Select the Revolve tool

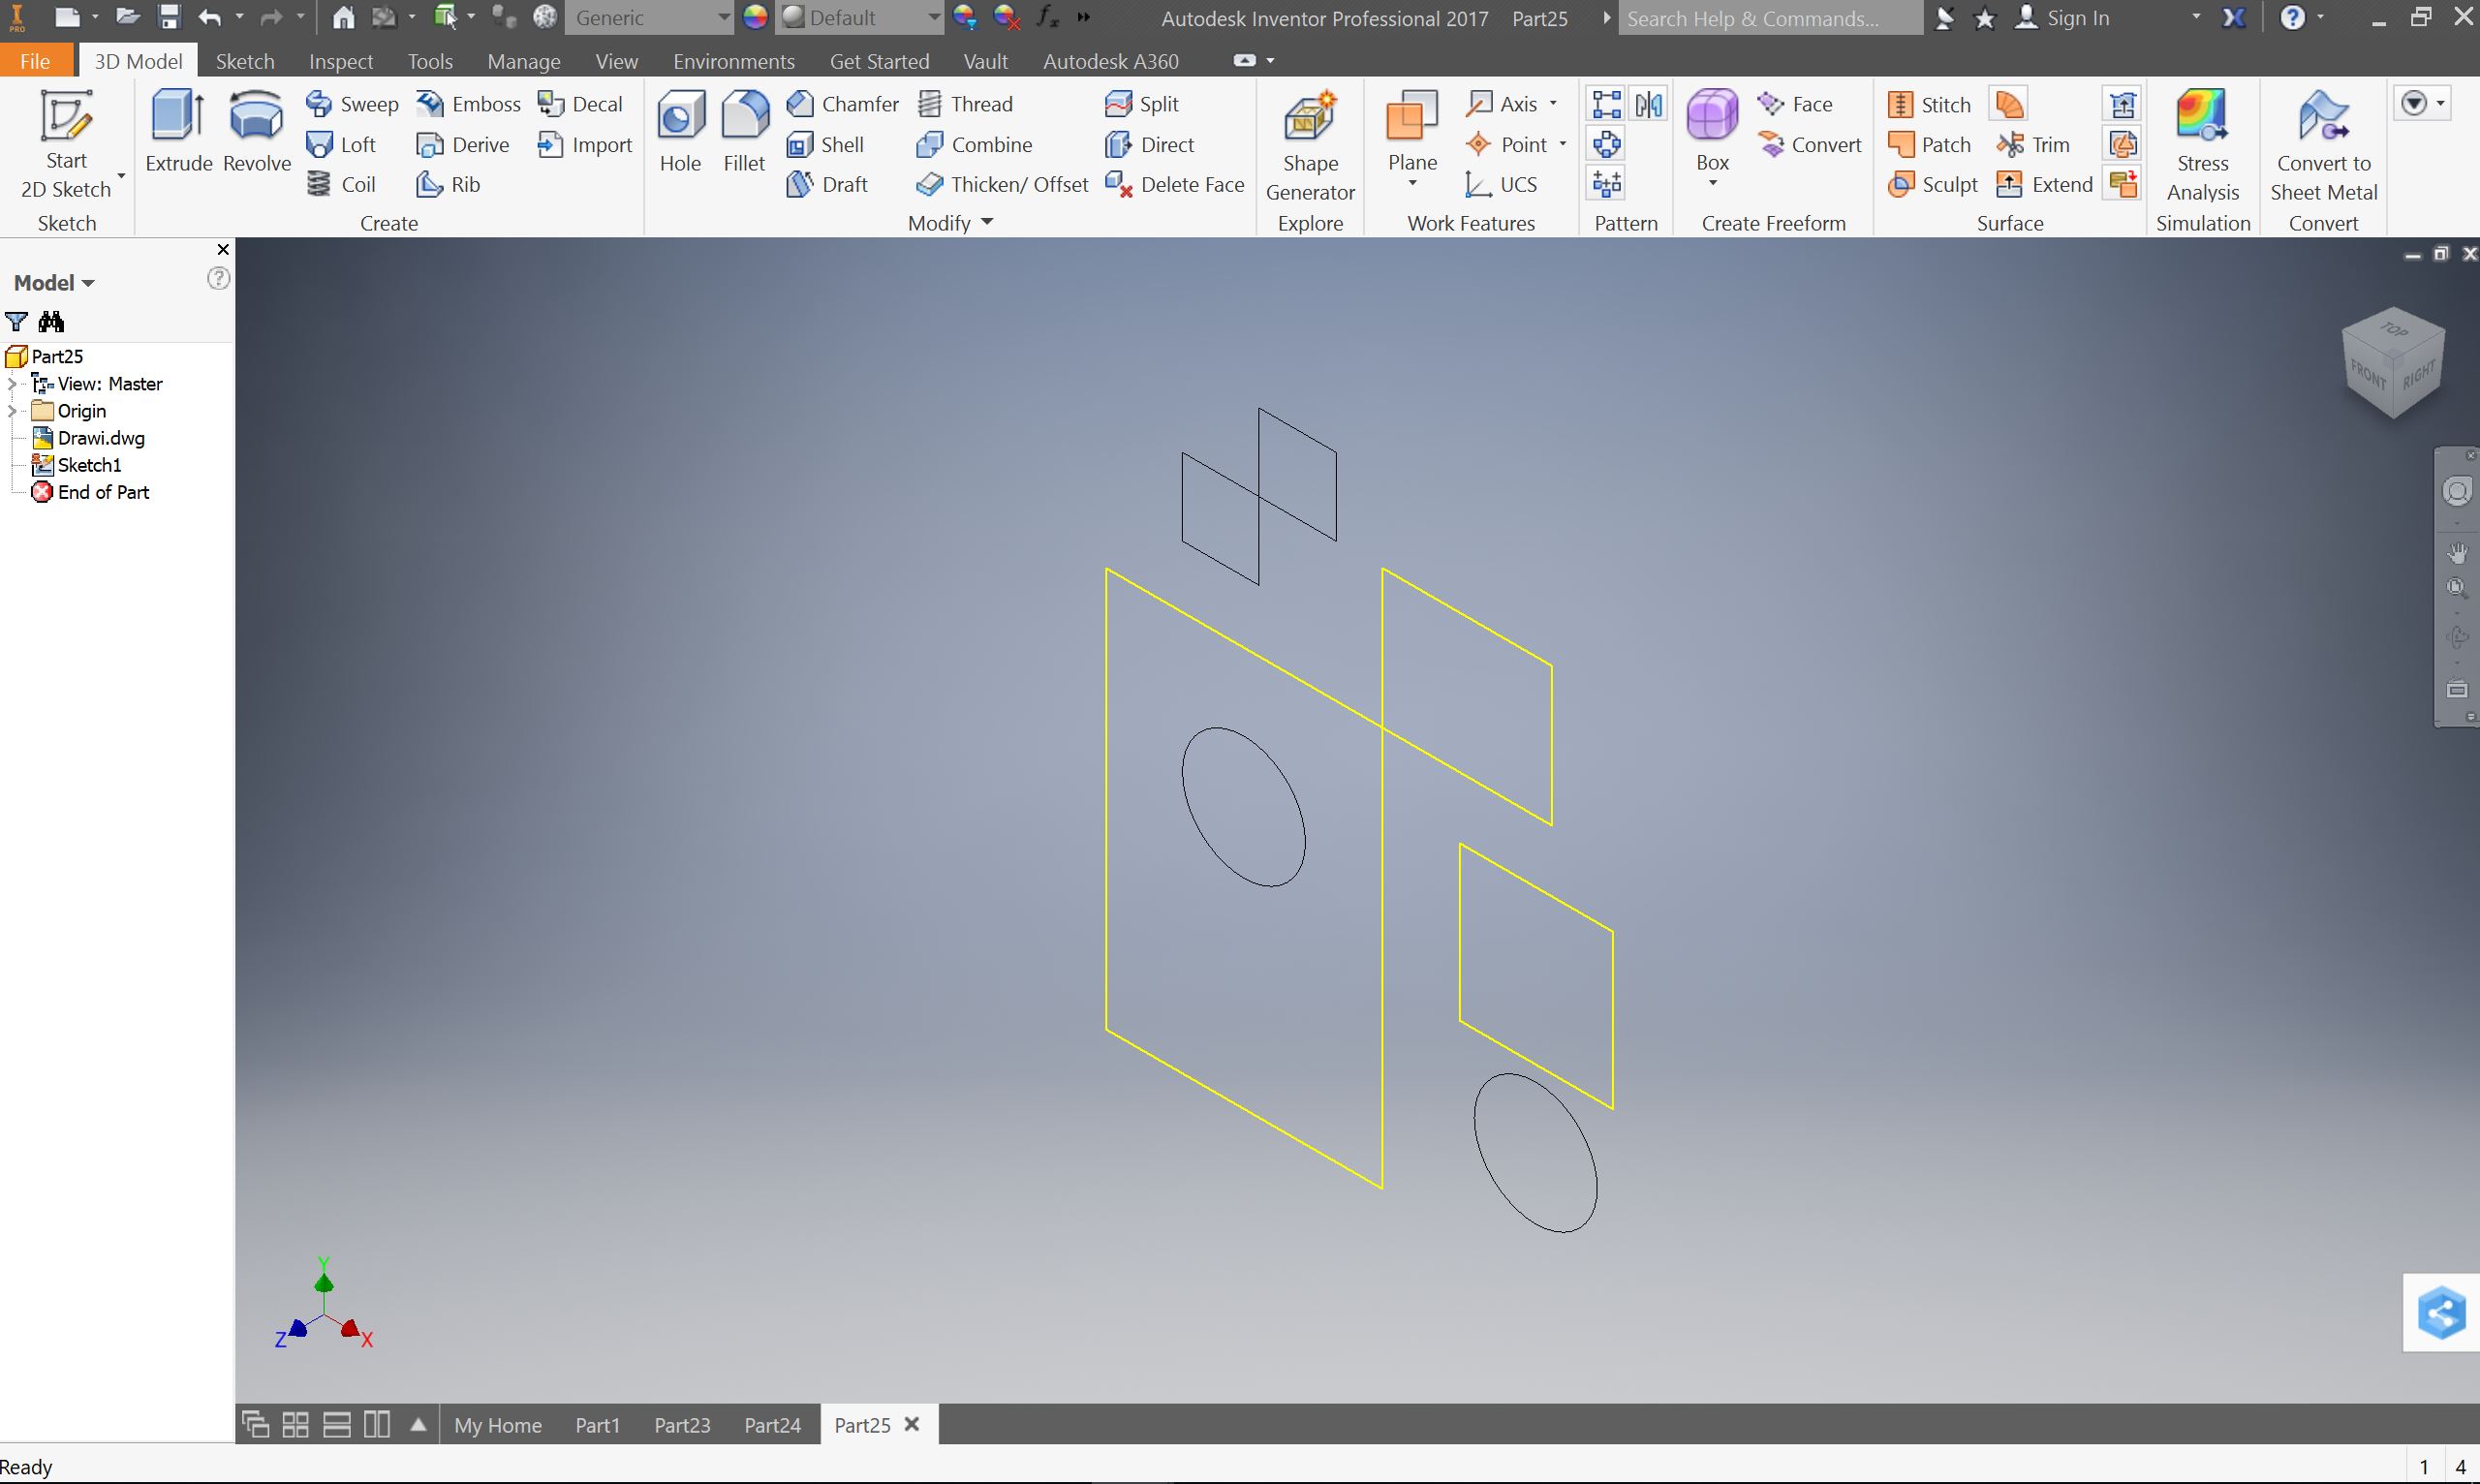coord(256,130)
